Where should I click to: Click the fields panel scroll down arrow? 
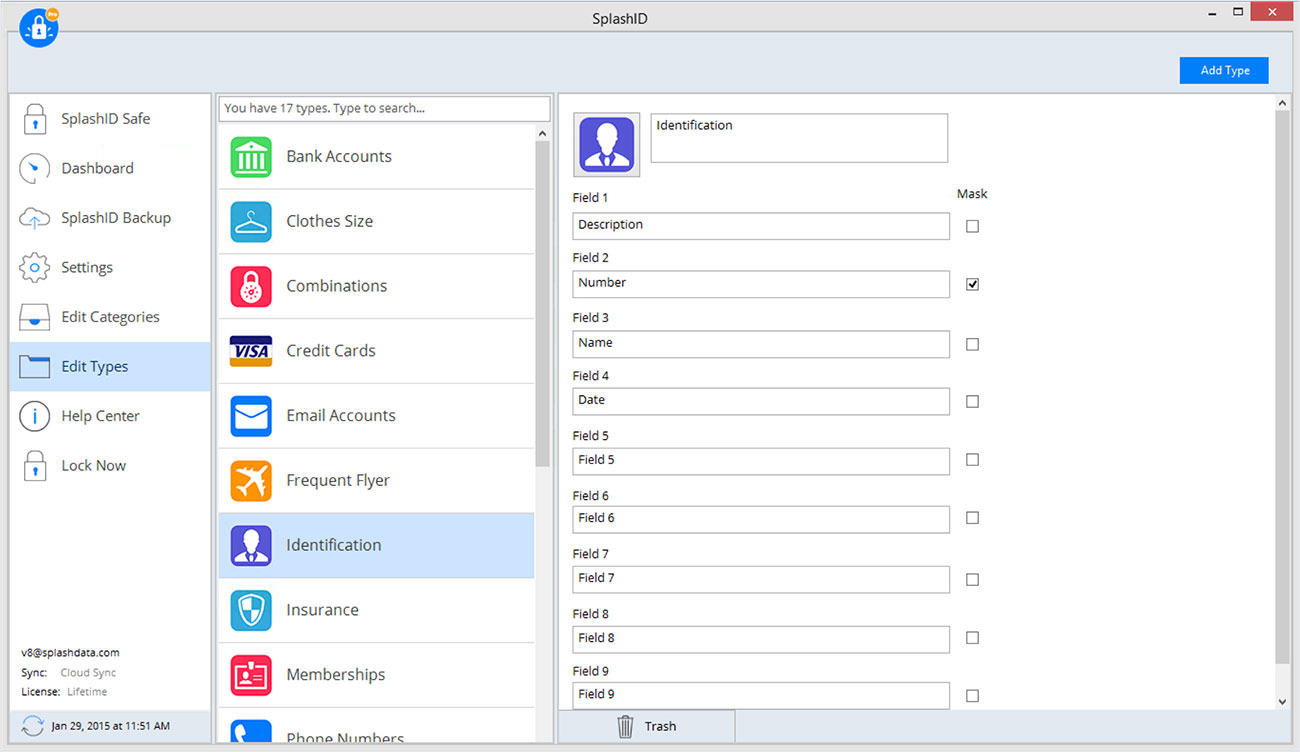[1283, 702]
